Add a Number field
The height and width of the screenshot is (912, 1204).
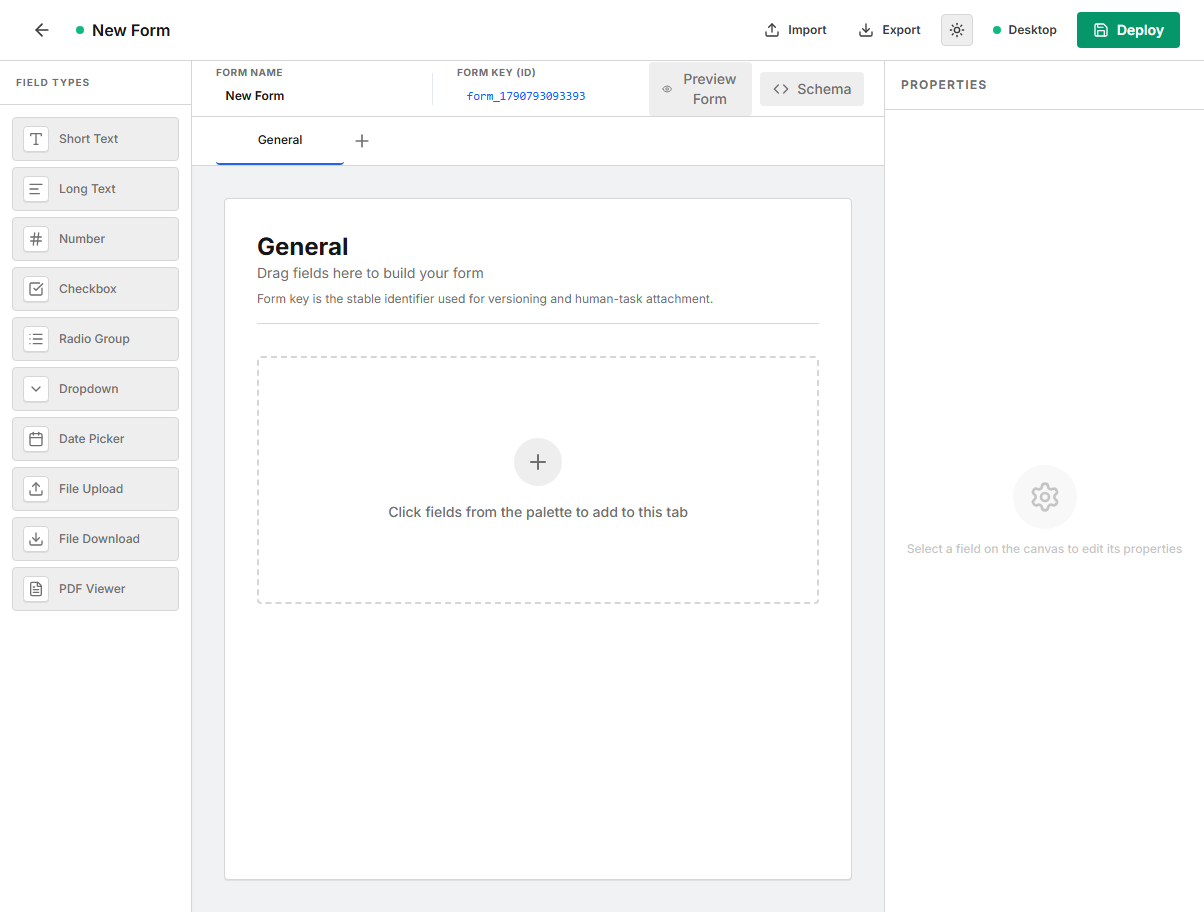pos(95,239)
